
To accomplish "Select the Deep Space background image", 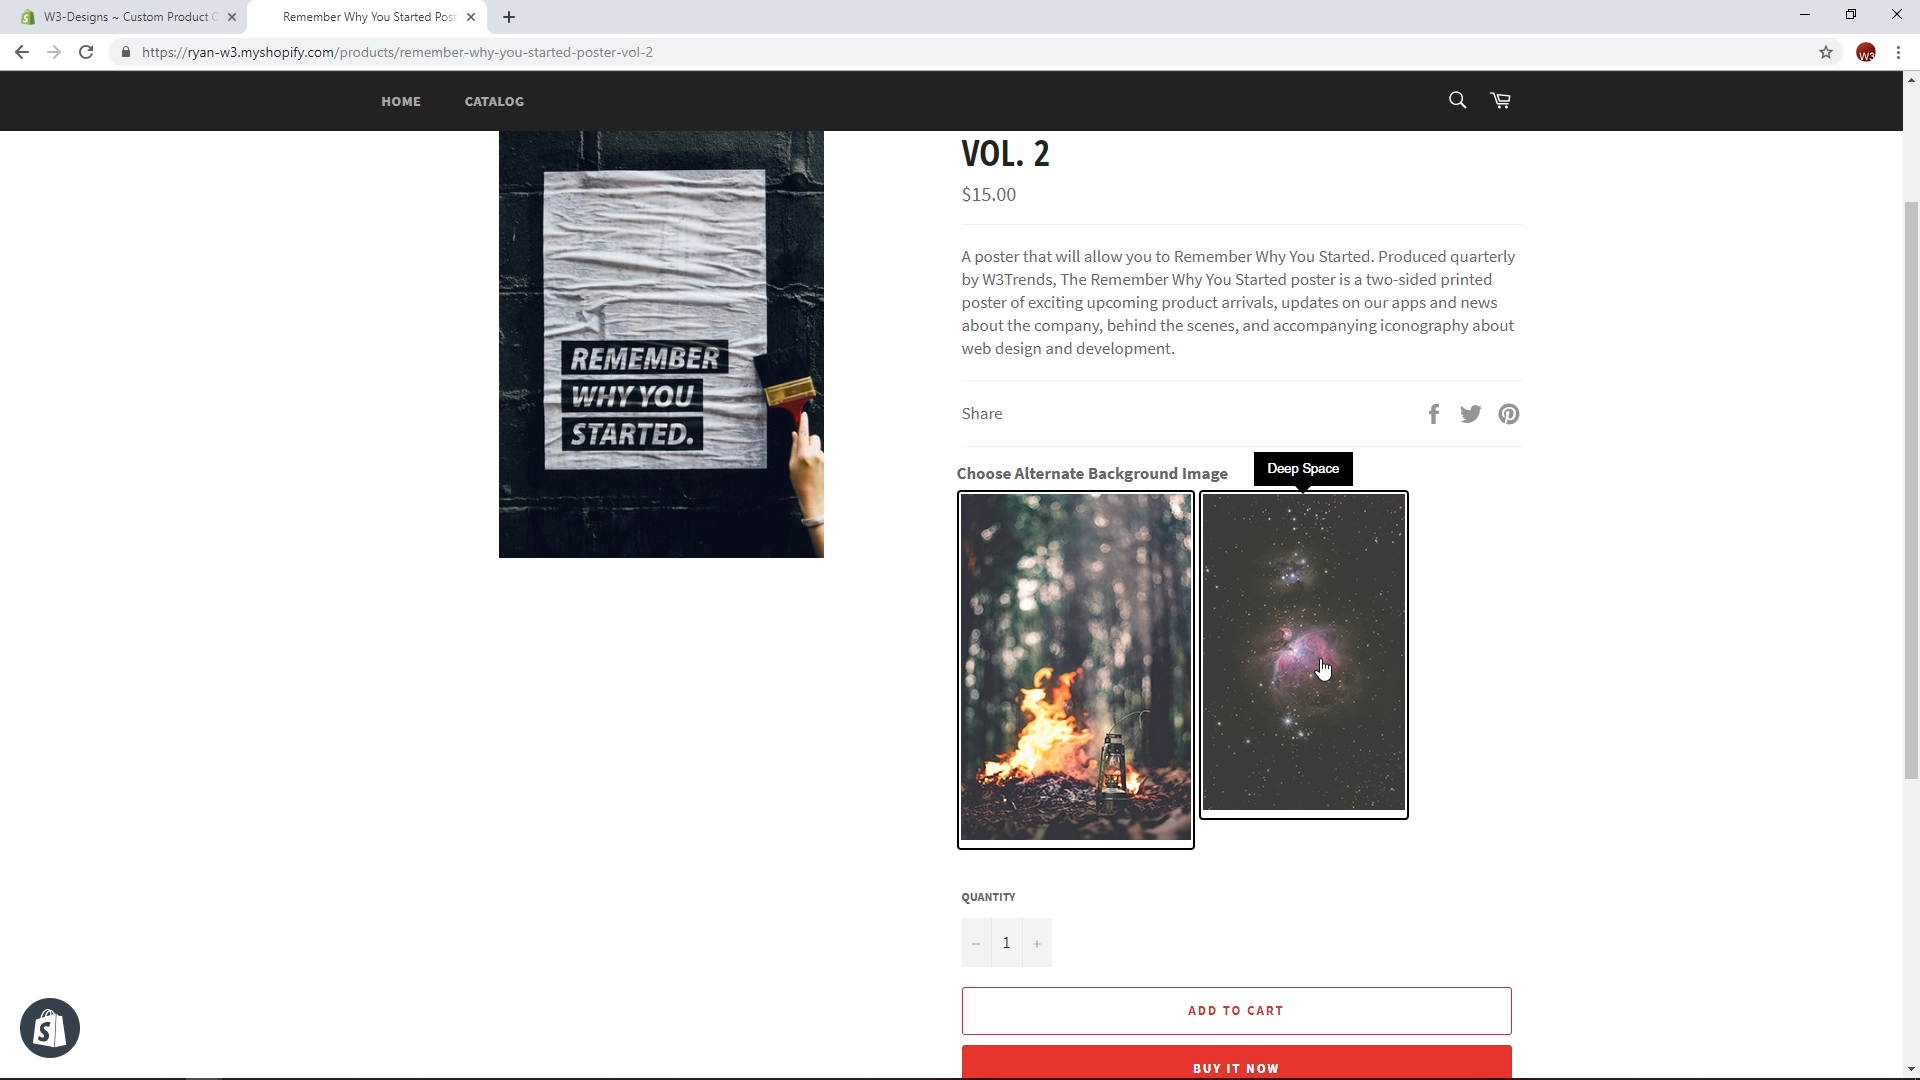I will [x=1303, y=654].
